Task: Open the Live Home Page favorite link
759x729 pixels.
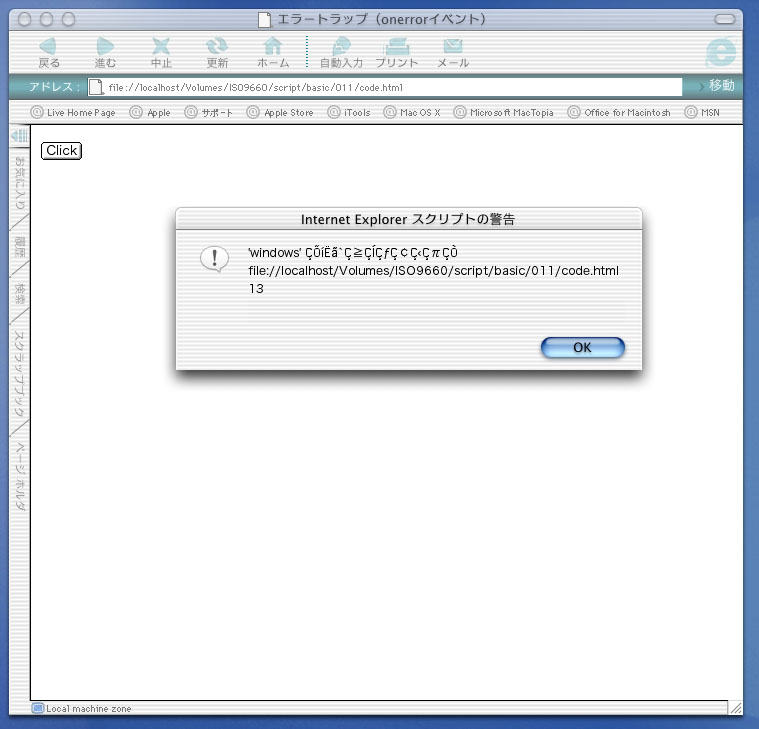Action: pyautogui.click(x=73, y=112)
